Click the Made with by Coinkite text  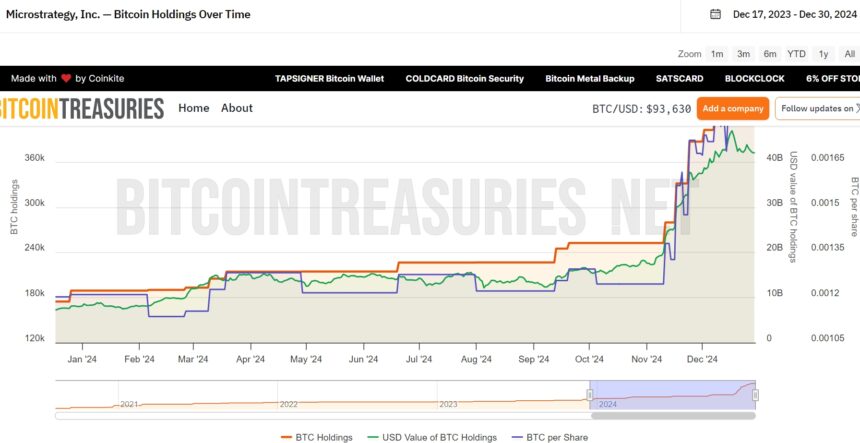(67, 78)
